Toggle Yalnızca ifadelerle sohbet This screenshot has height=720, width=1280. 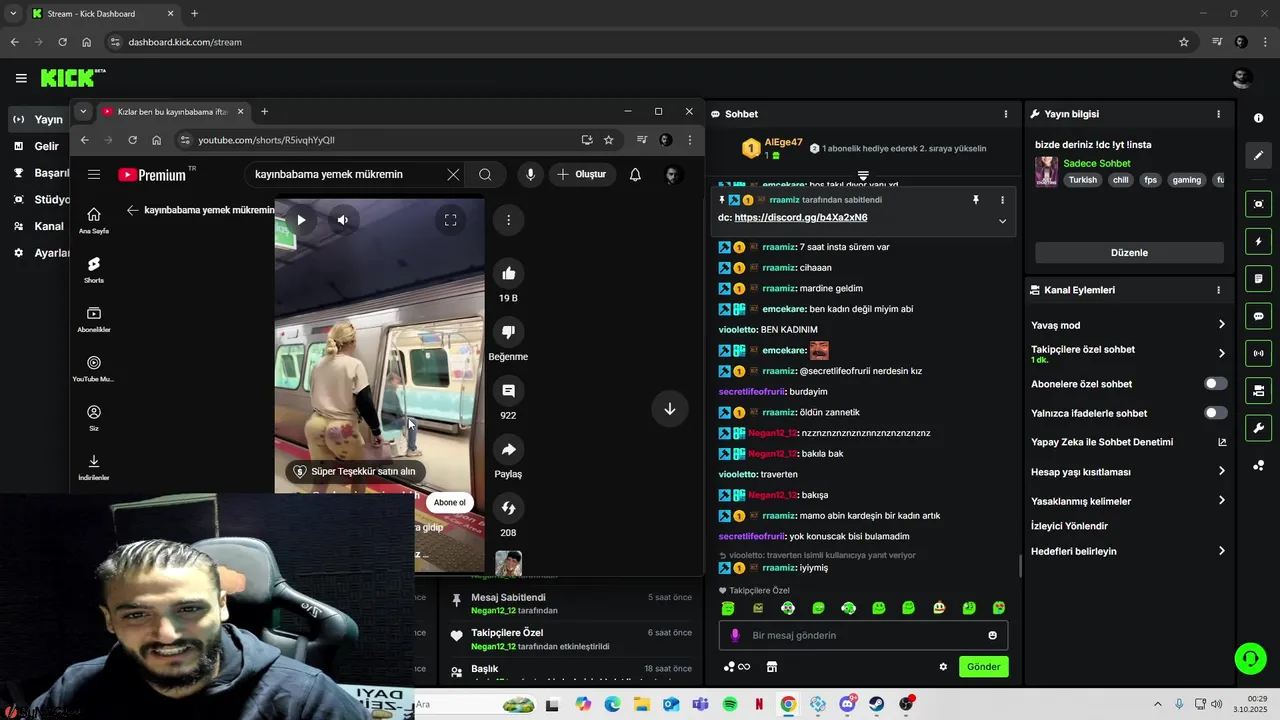1215,413
